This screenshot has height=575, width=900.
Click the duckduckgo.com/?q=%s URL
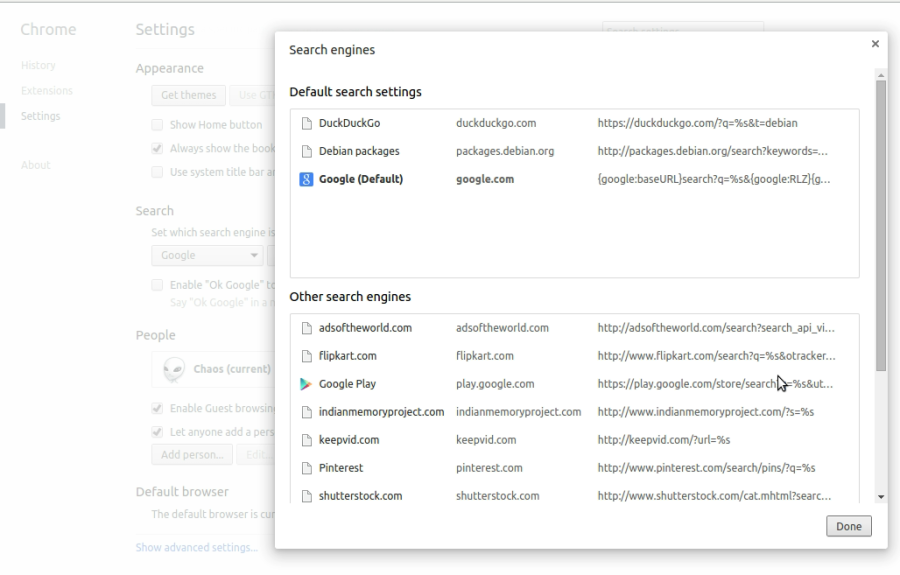coord(697,123)
